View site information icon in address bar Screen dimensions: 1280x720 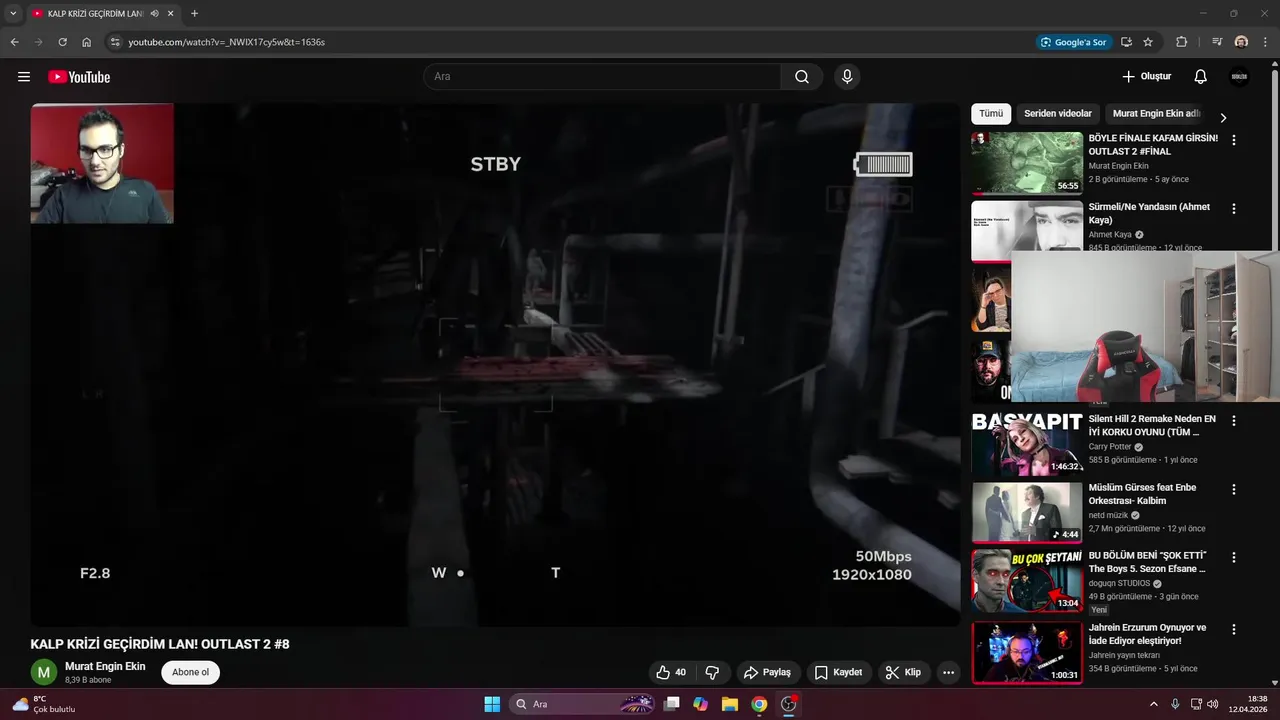pos(115,42)
